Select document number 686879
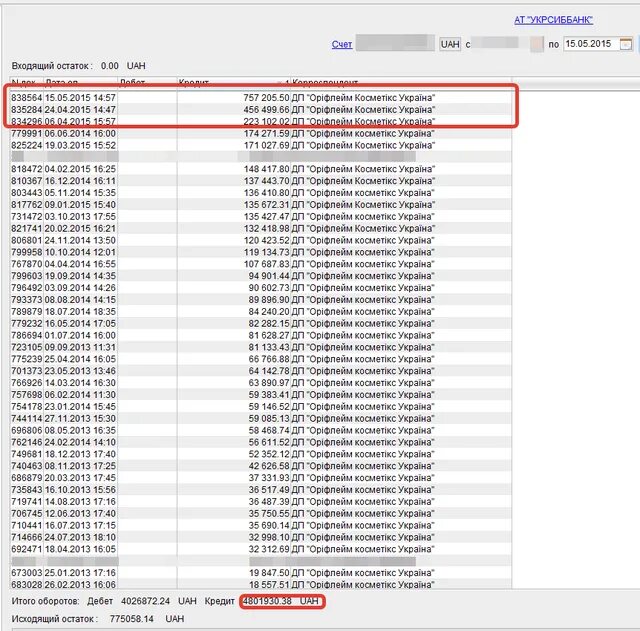Screen dimensions: 640x631 coord(27,478)
